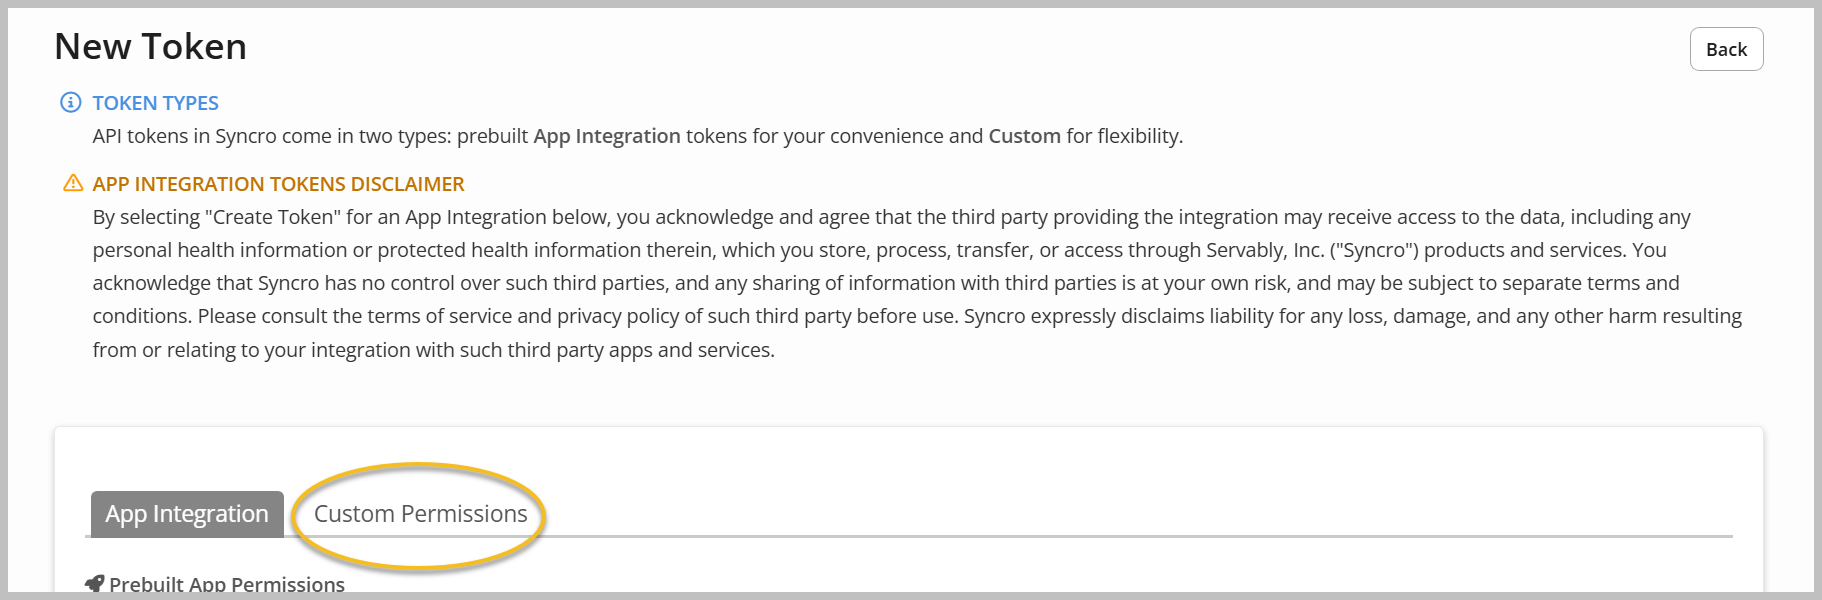Viewport: 1822px width, 600px height.
Task: Click the sentence starting "API tokens in Syncro"
Action: click(x=638, y=136)
